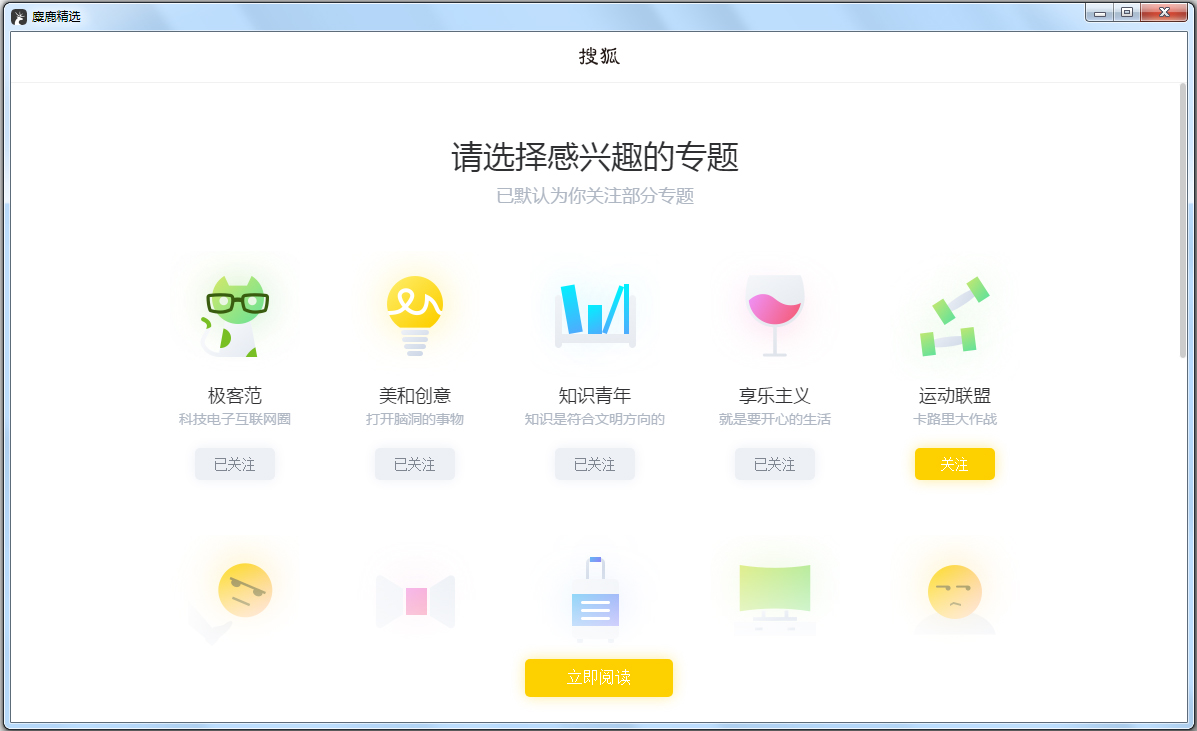Select the unamused yellow face icon
The width and height of the screenshot is (1197, 731).
point(954,600)
